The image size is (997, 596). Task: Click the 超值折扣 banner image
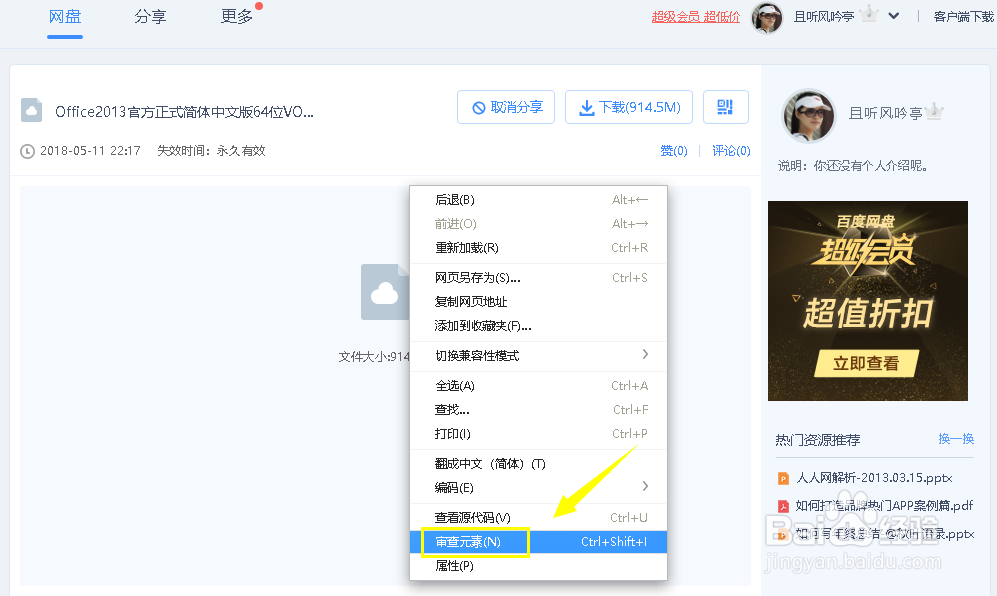click(x=868, y=301)
